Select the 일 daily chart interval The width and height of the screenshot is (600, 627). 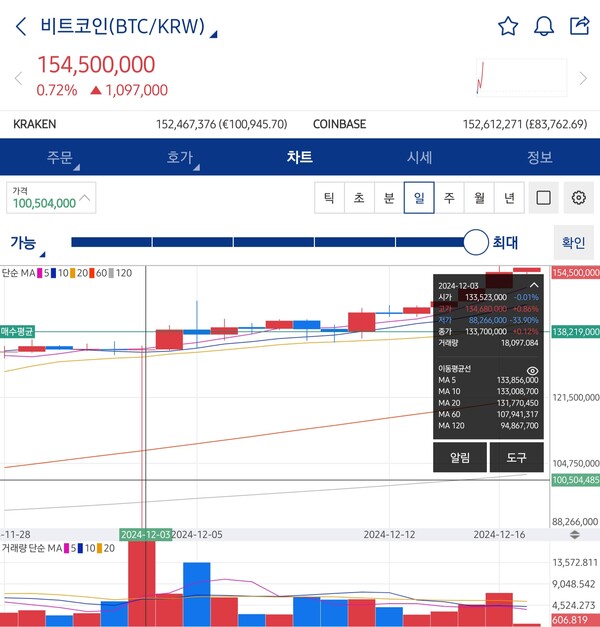(x=419, y=198)
